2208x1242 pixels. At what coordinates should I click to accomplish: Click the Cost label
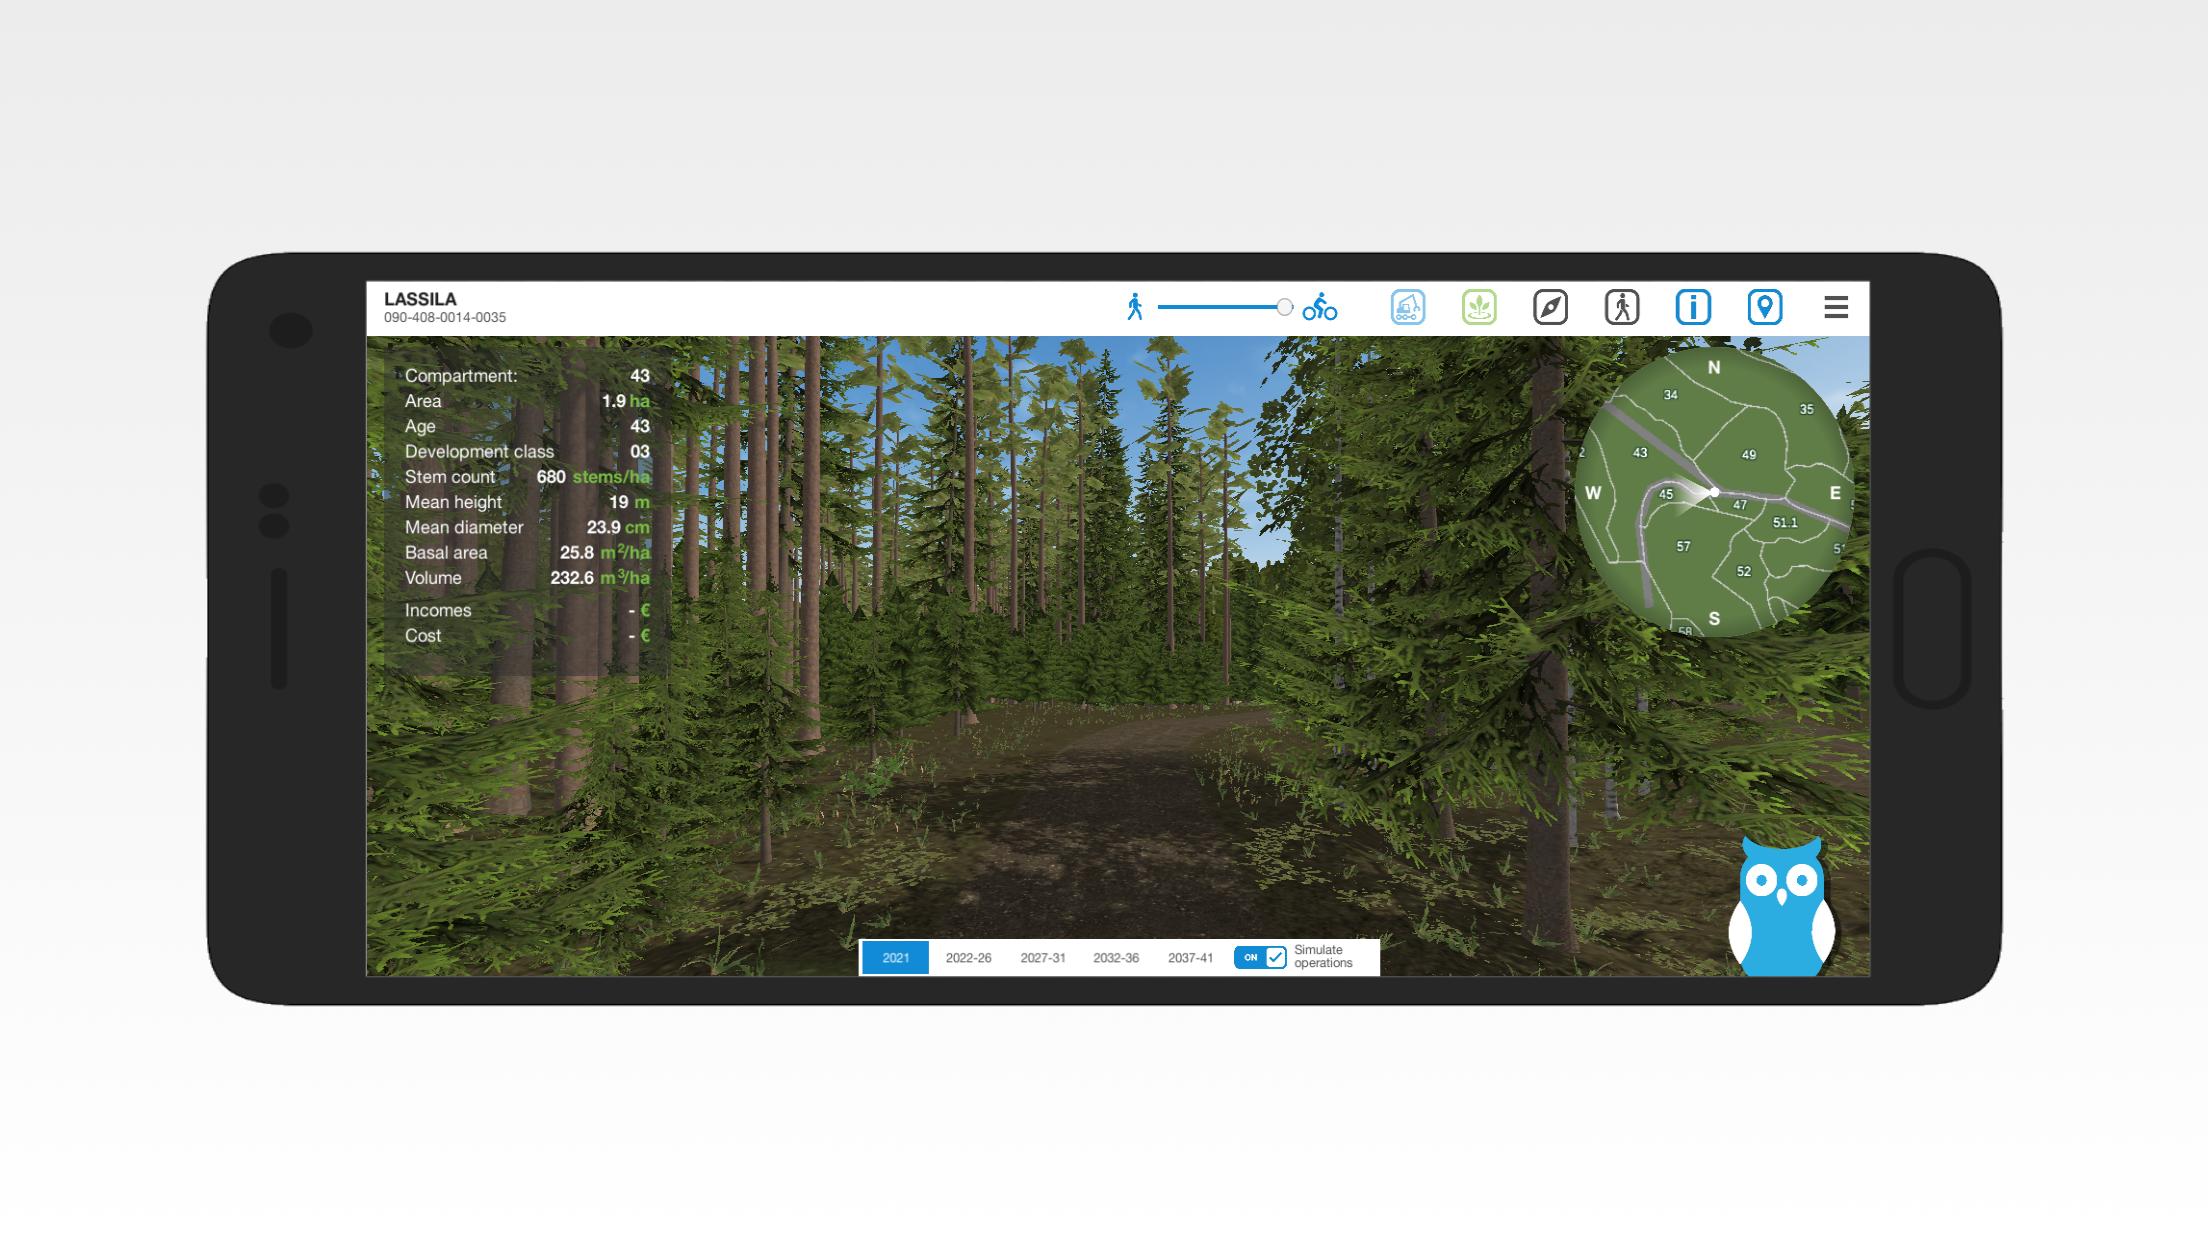click(x=423, y=636)
